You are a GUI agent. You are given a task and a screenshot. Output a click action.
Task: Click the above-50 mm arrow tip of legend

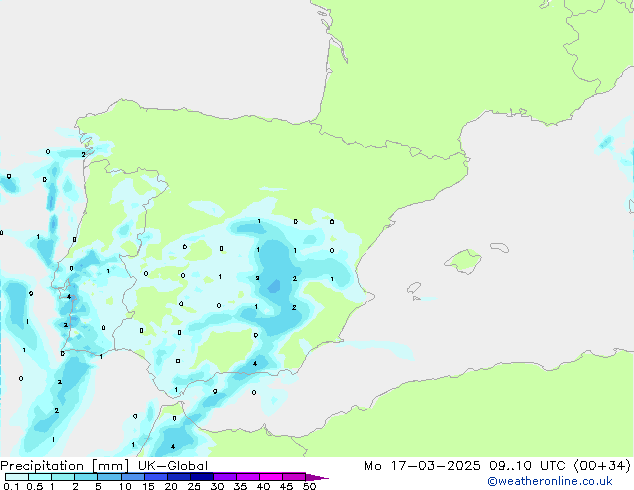click(317, 477)
